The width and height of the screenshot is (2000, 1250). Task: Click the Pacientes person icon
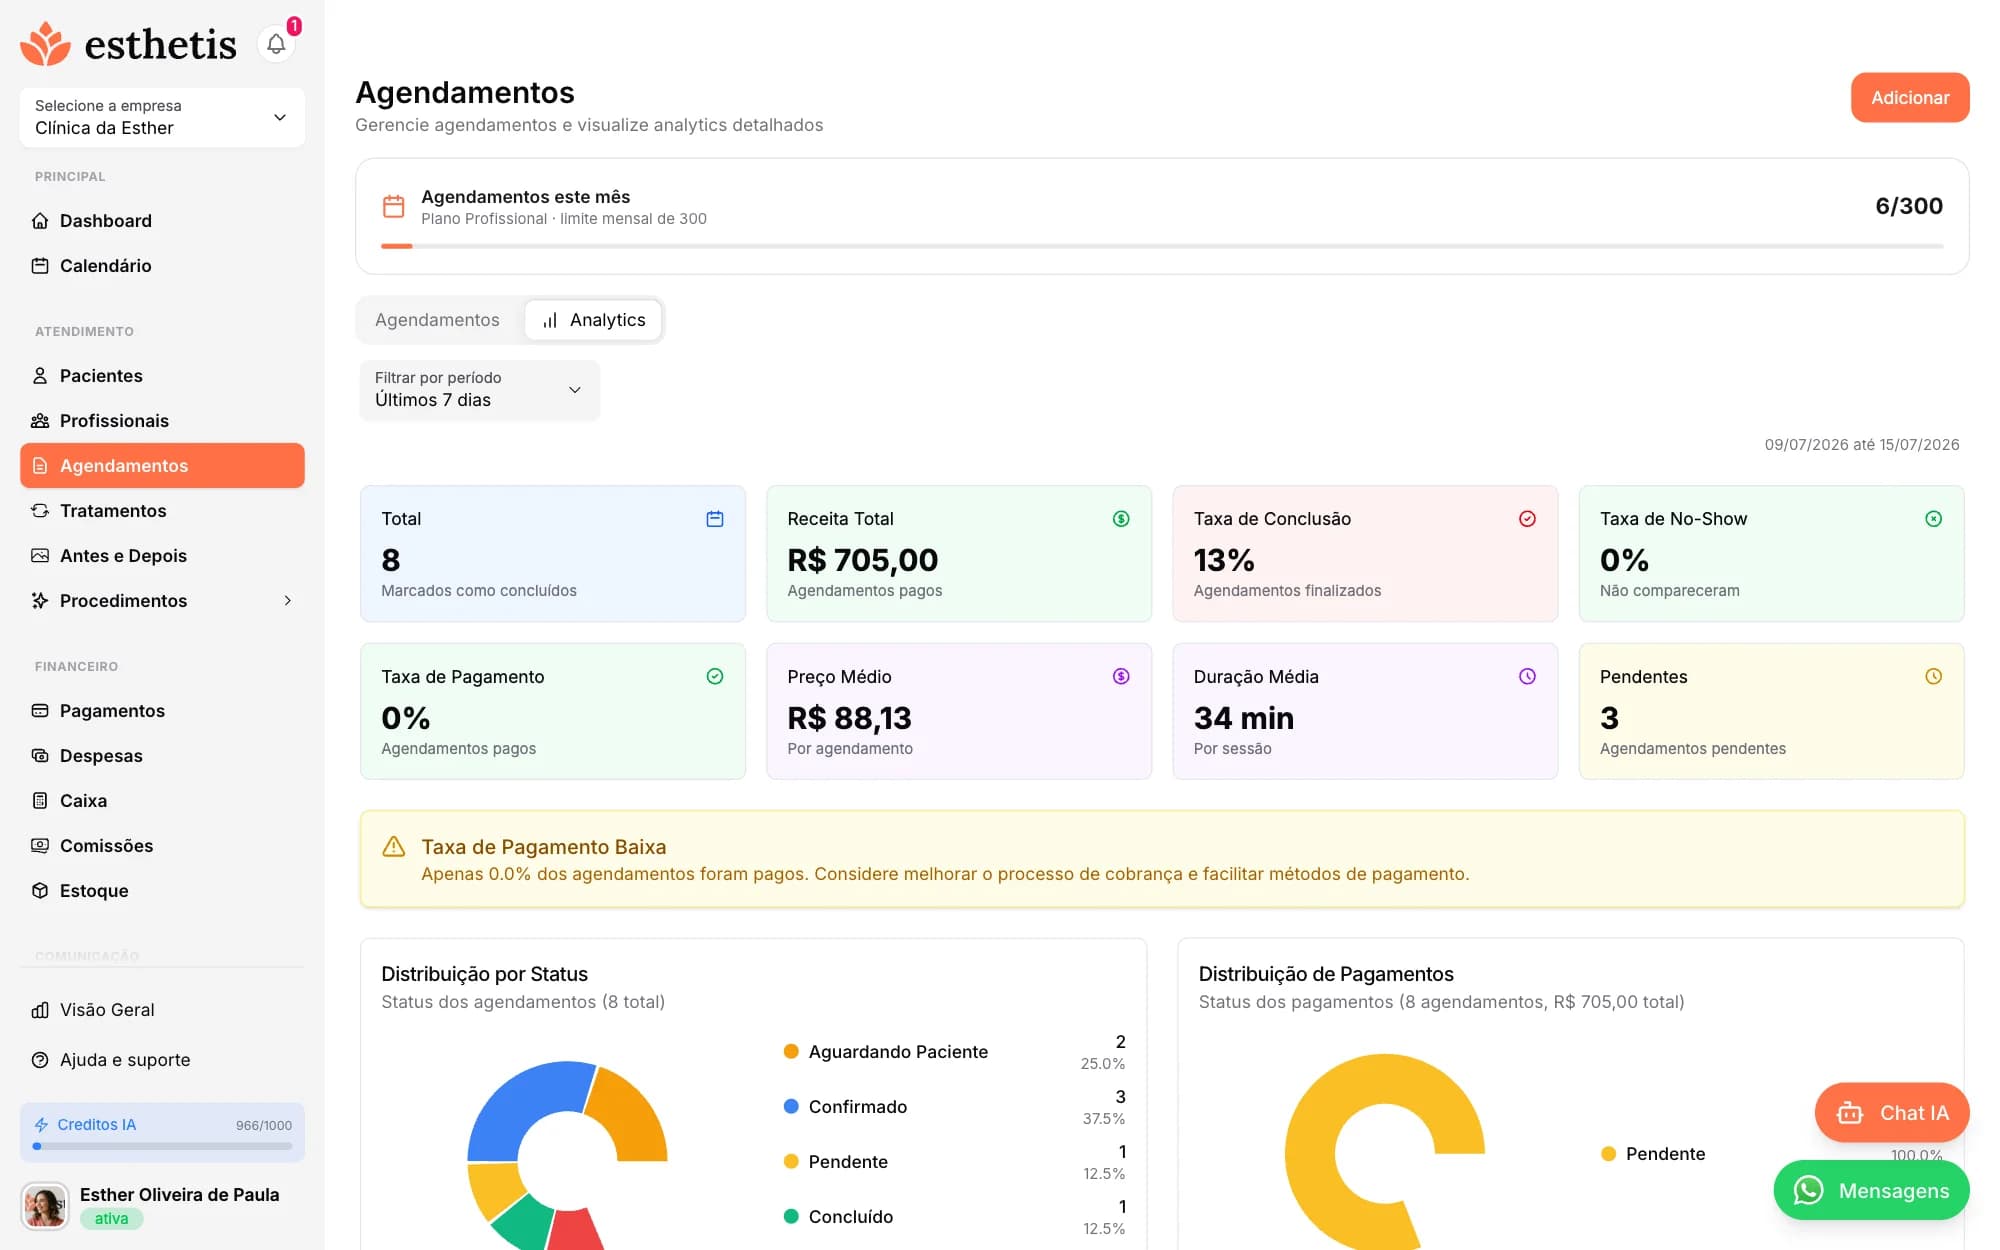40,376
